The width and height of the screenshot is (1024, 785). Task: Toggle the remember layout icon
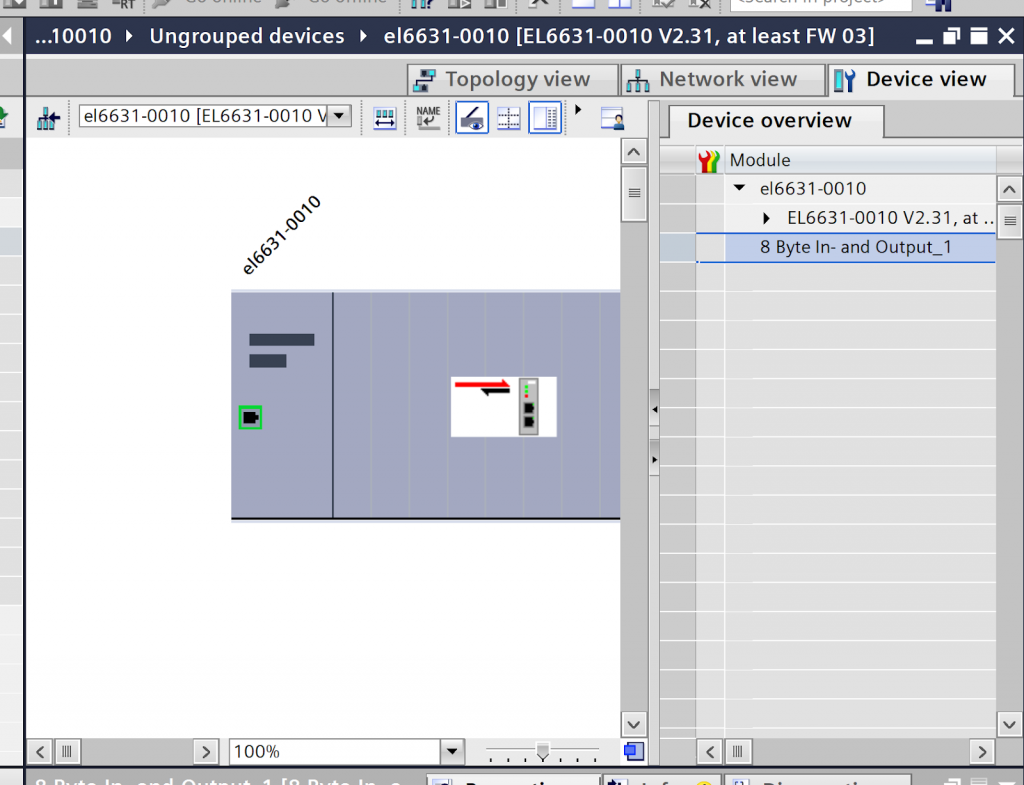click(544, 119)
